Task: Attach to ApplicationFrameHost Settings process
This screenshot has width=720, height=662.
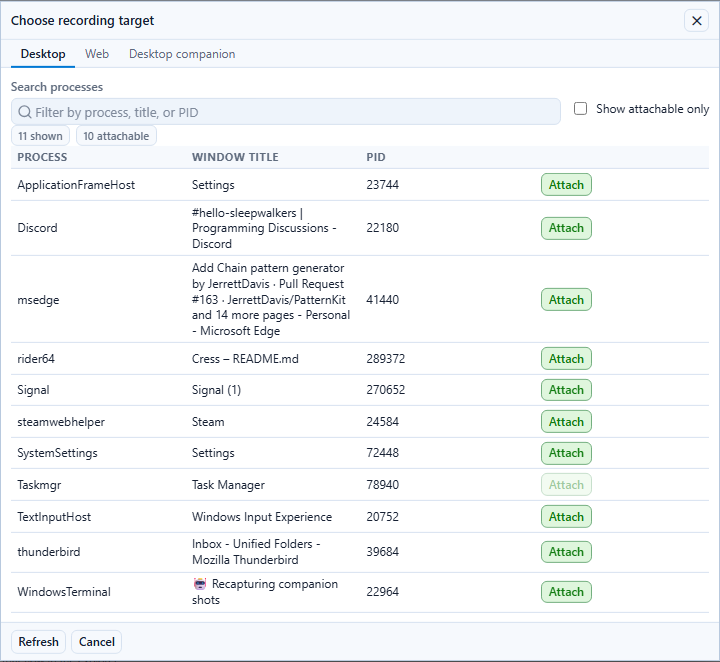Action: click(566, 185)
